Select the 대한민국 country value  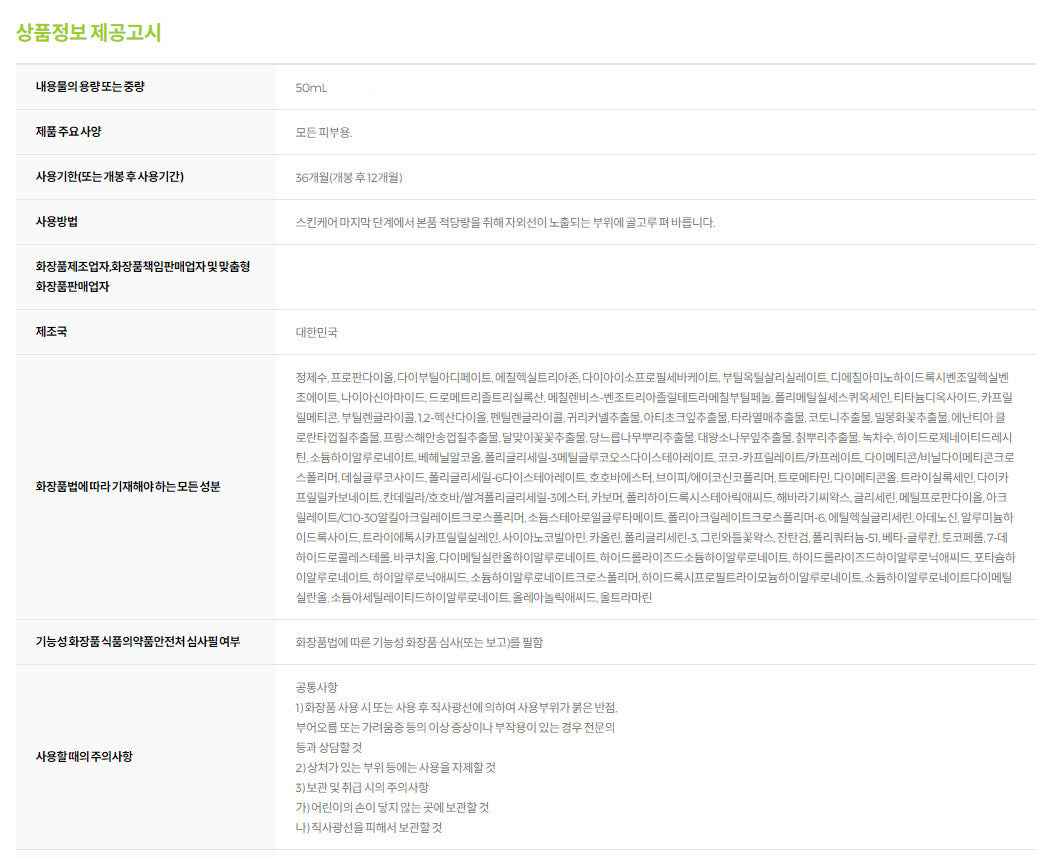[318, 332]
